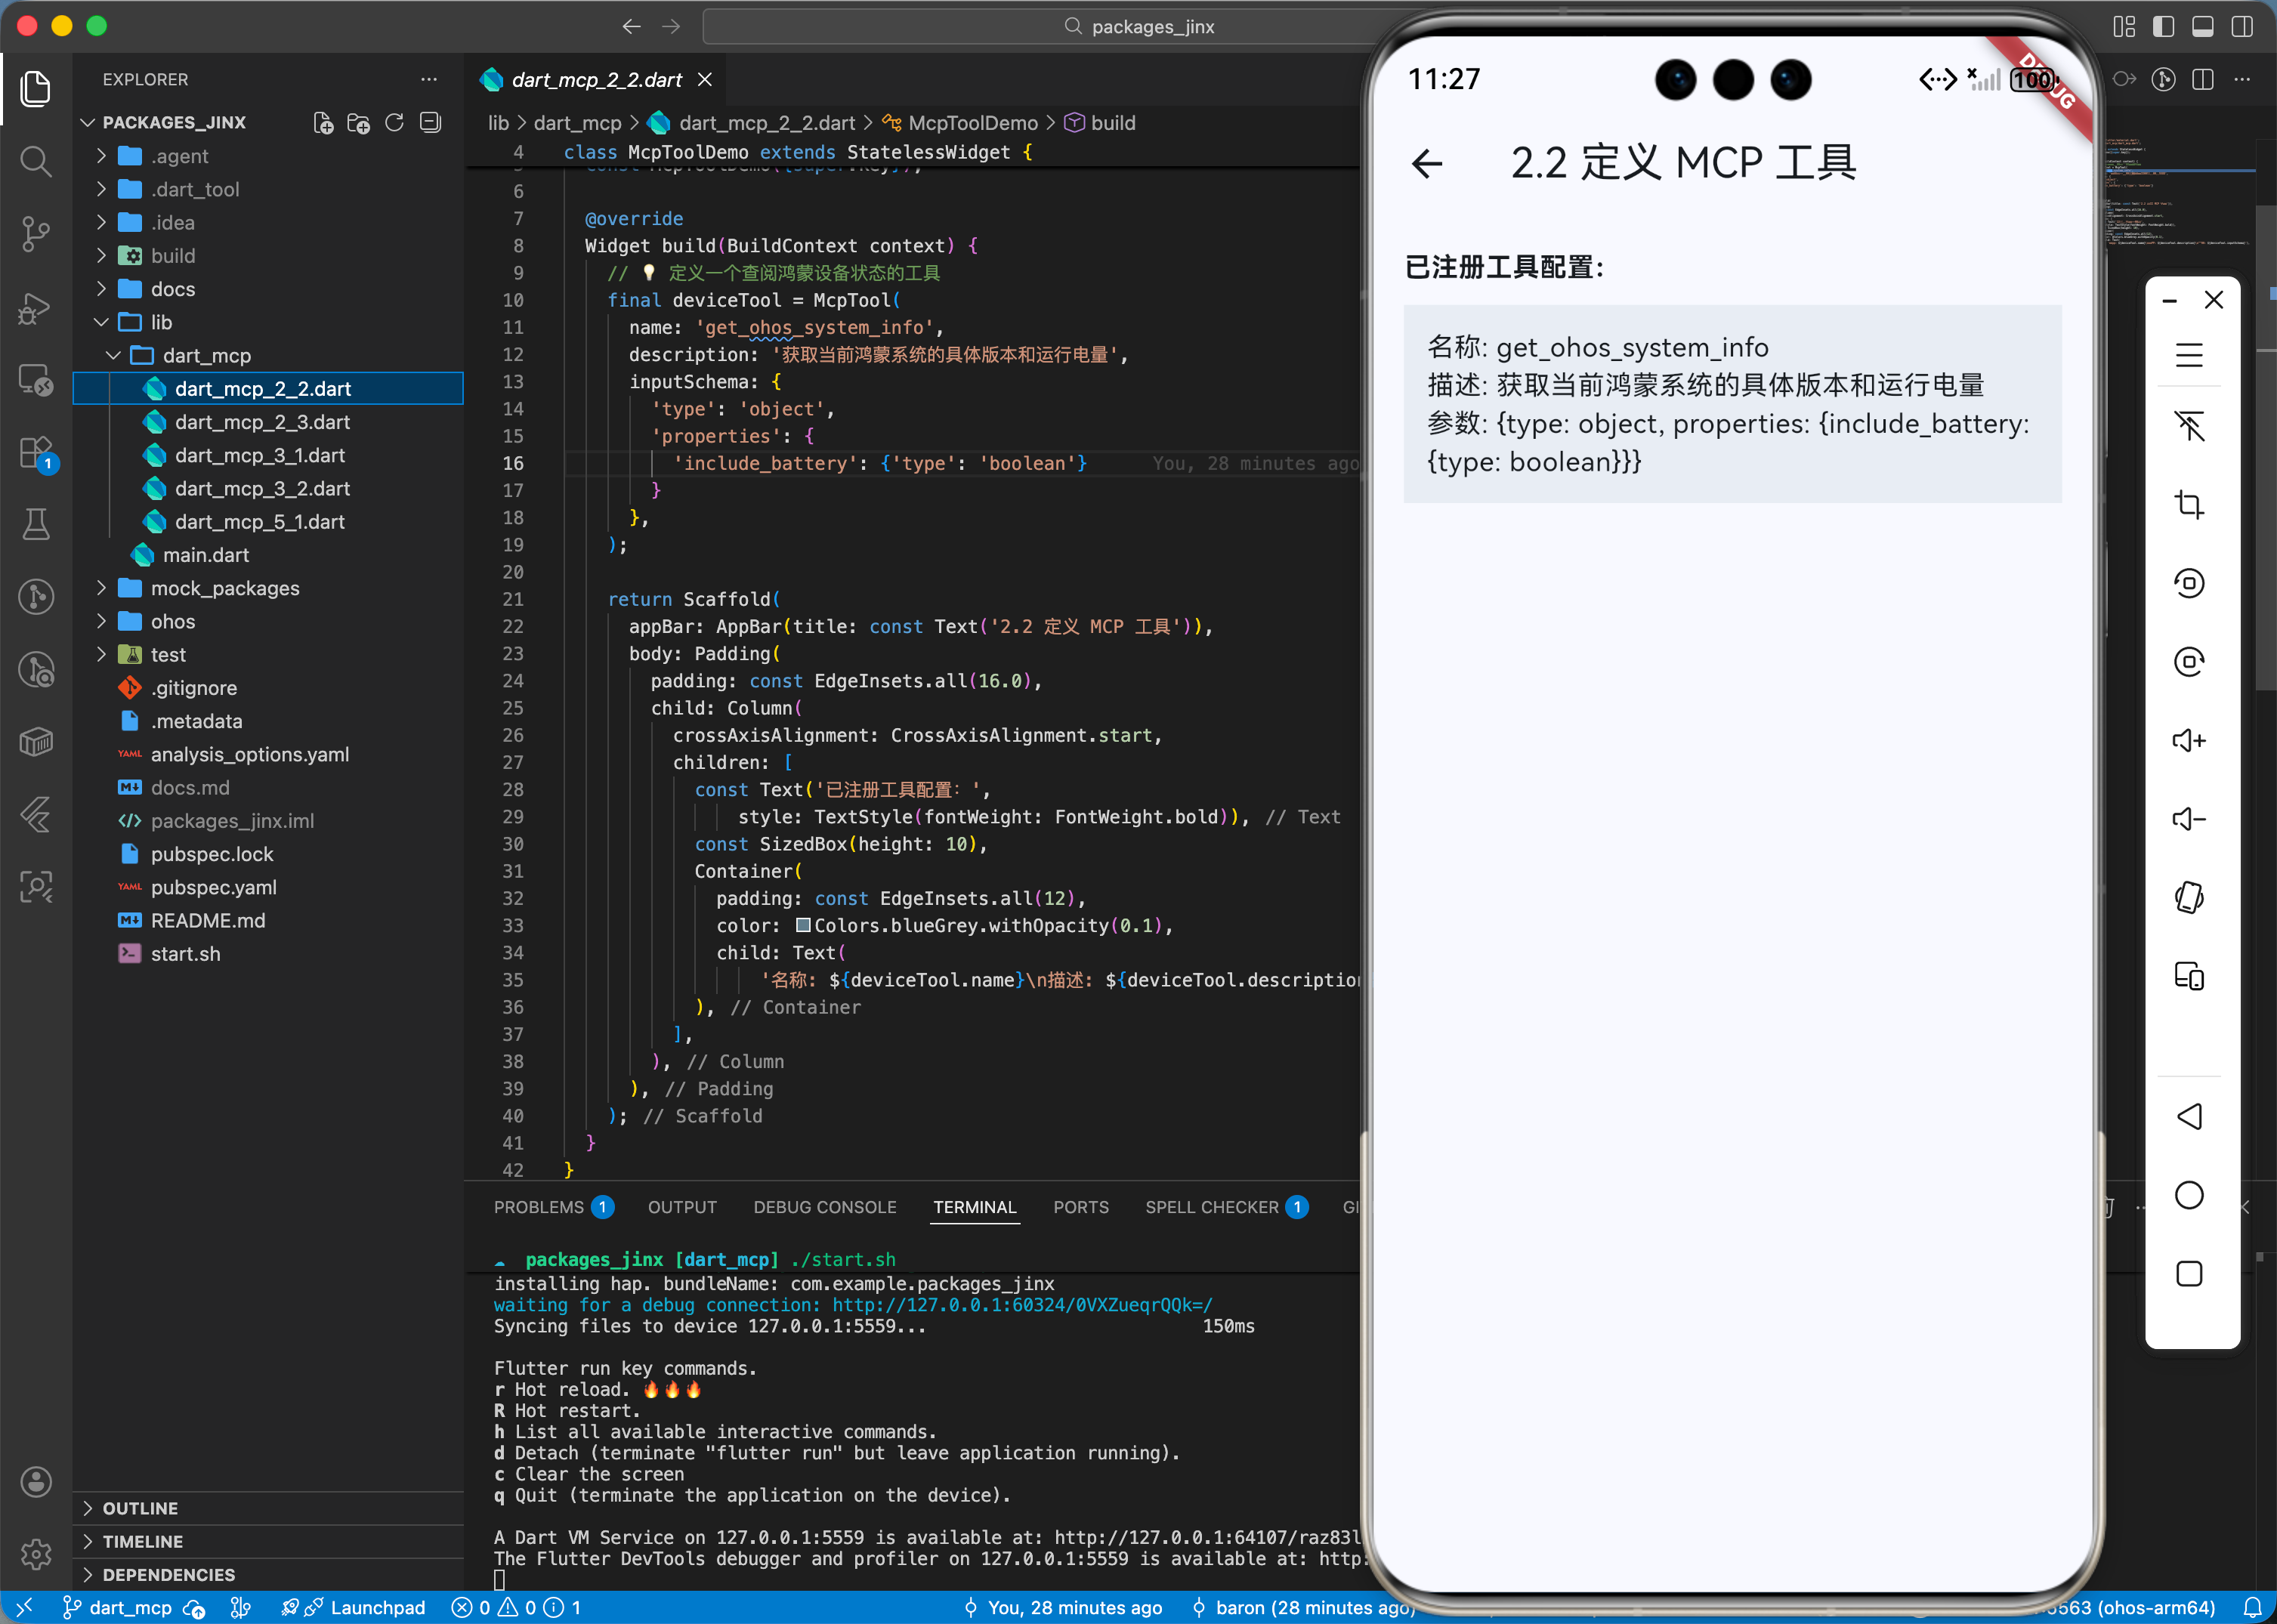The height and width of the screenshot is (1624, 2277).
Task: Click the blueGrey color swatch on line 33
Action: point(803,925)
